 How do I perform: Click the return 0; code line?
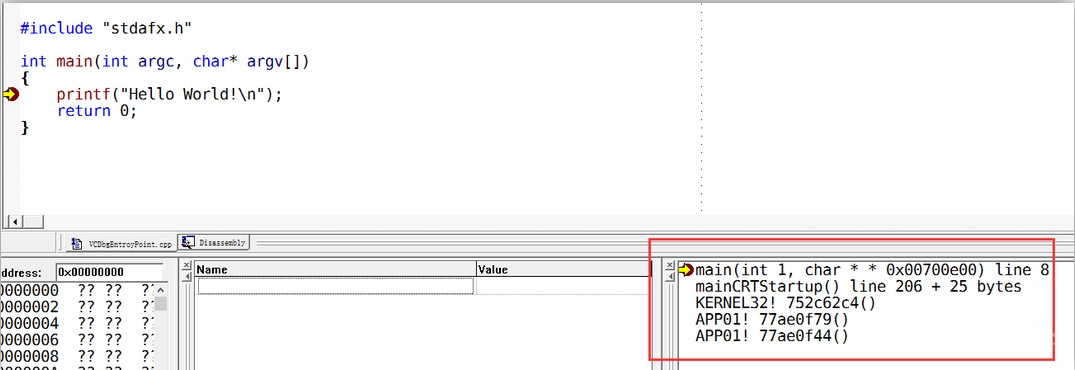pyautogui.click(x=97, y=110)
